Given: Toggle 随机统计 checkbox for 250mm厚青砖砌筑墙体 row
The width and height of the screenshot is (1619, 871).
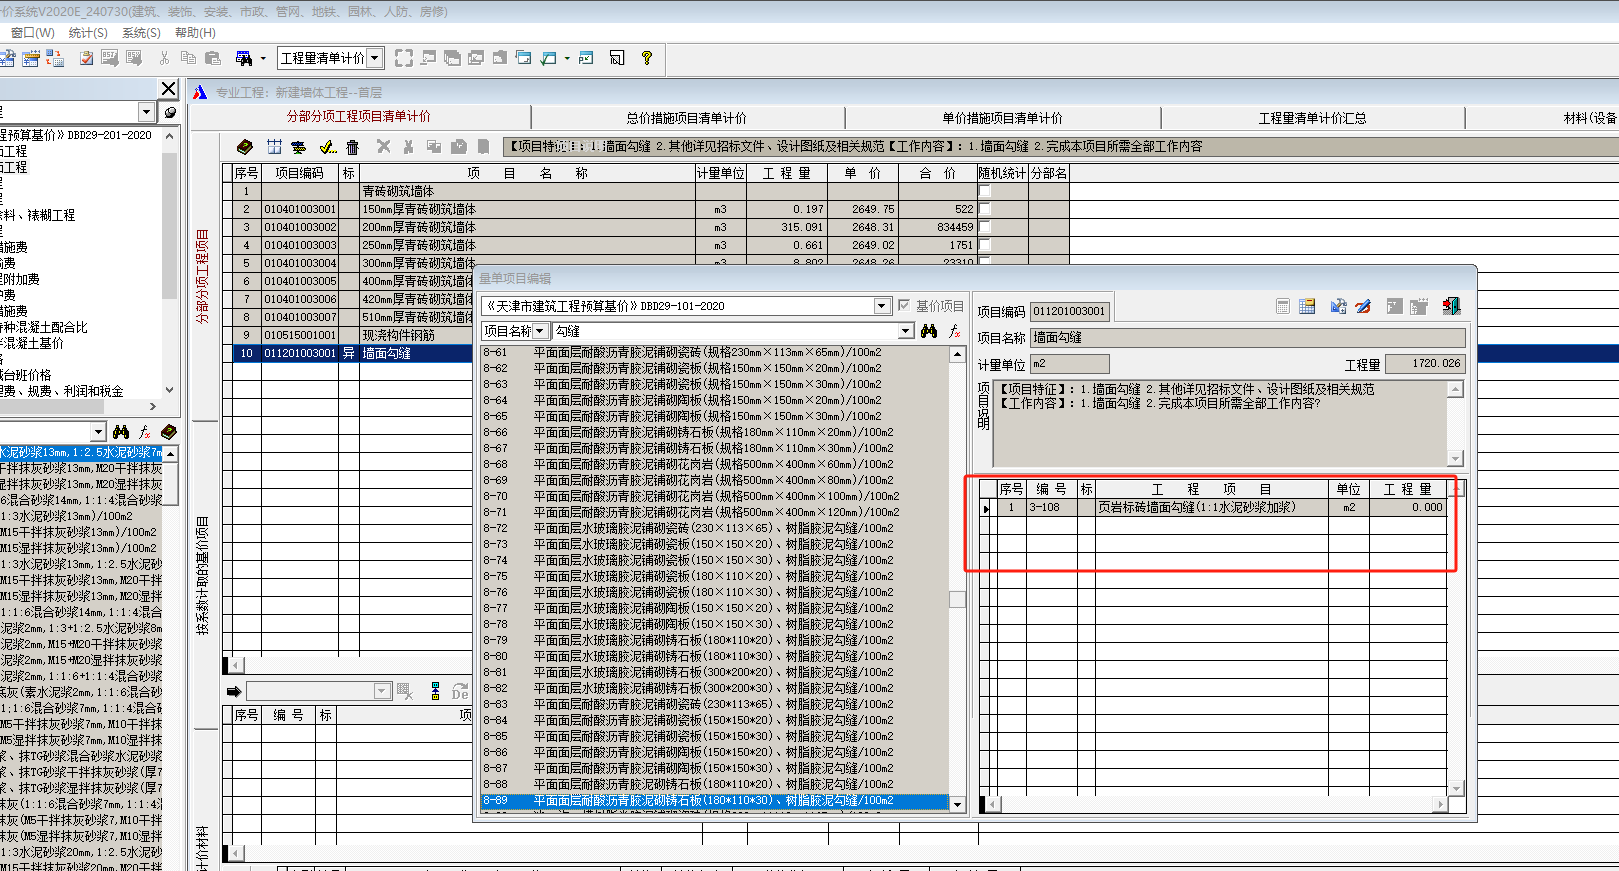Looking at the screenshot, I should click(984, 245).
